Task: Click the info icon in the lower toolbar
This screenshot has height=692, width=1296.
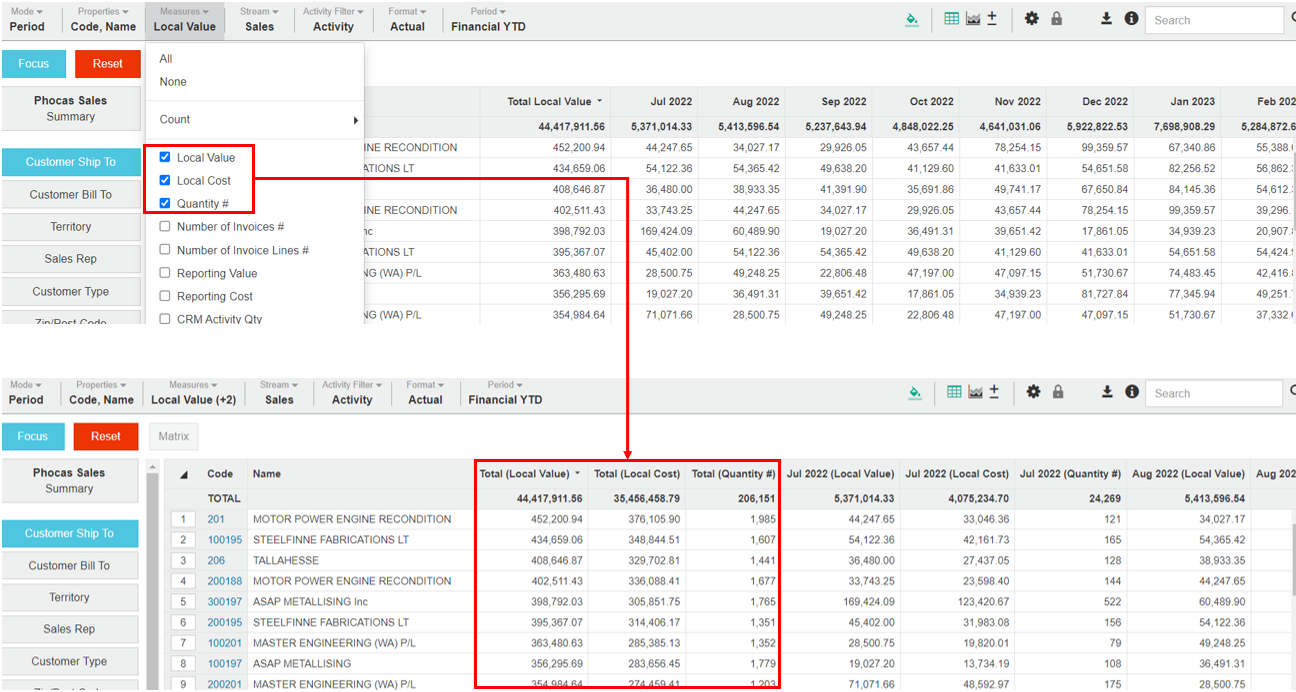Action: point(1132,392)
